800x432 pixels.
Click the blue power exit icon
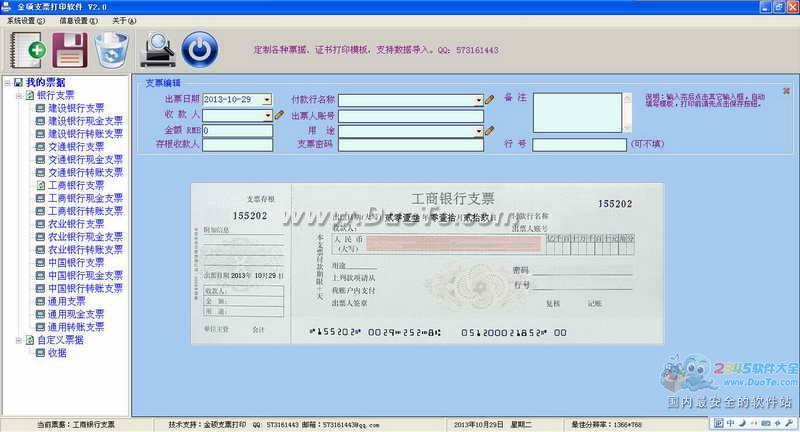click(x=200, y=49)
